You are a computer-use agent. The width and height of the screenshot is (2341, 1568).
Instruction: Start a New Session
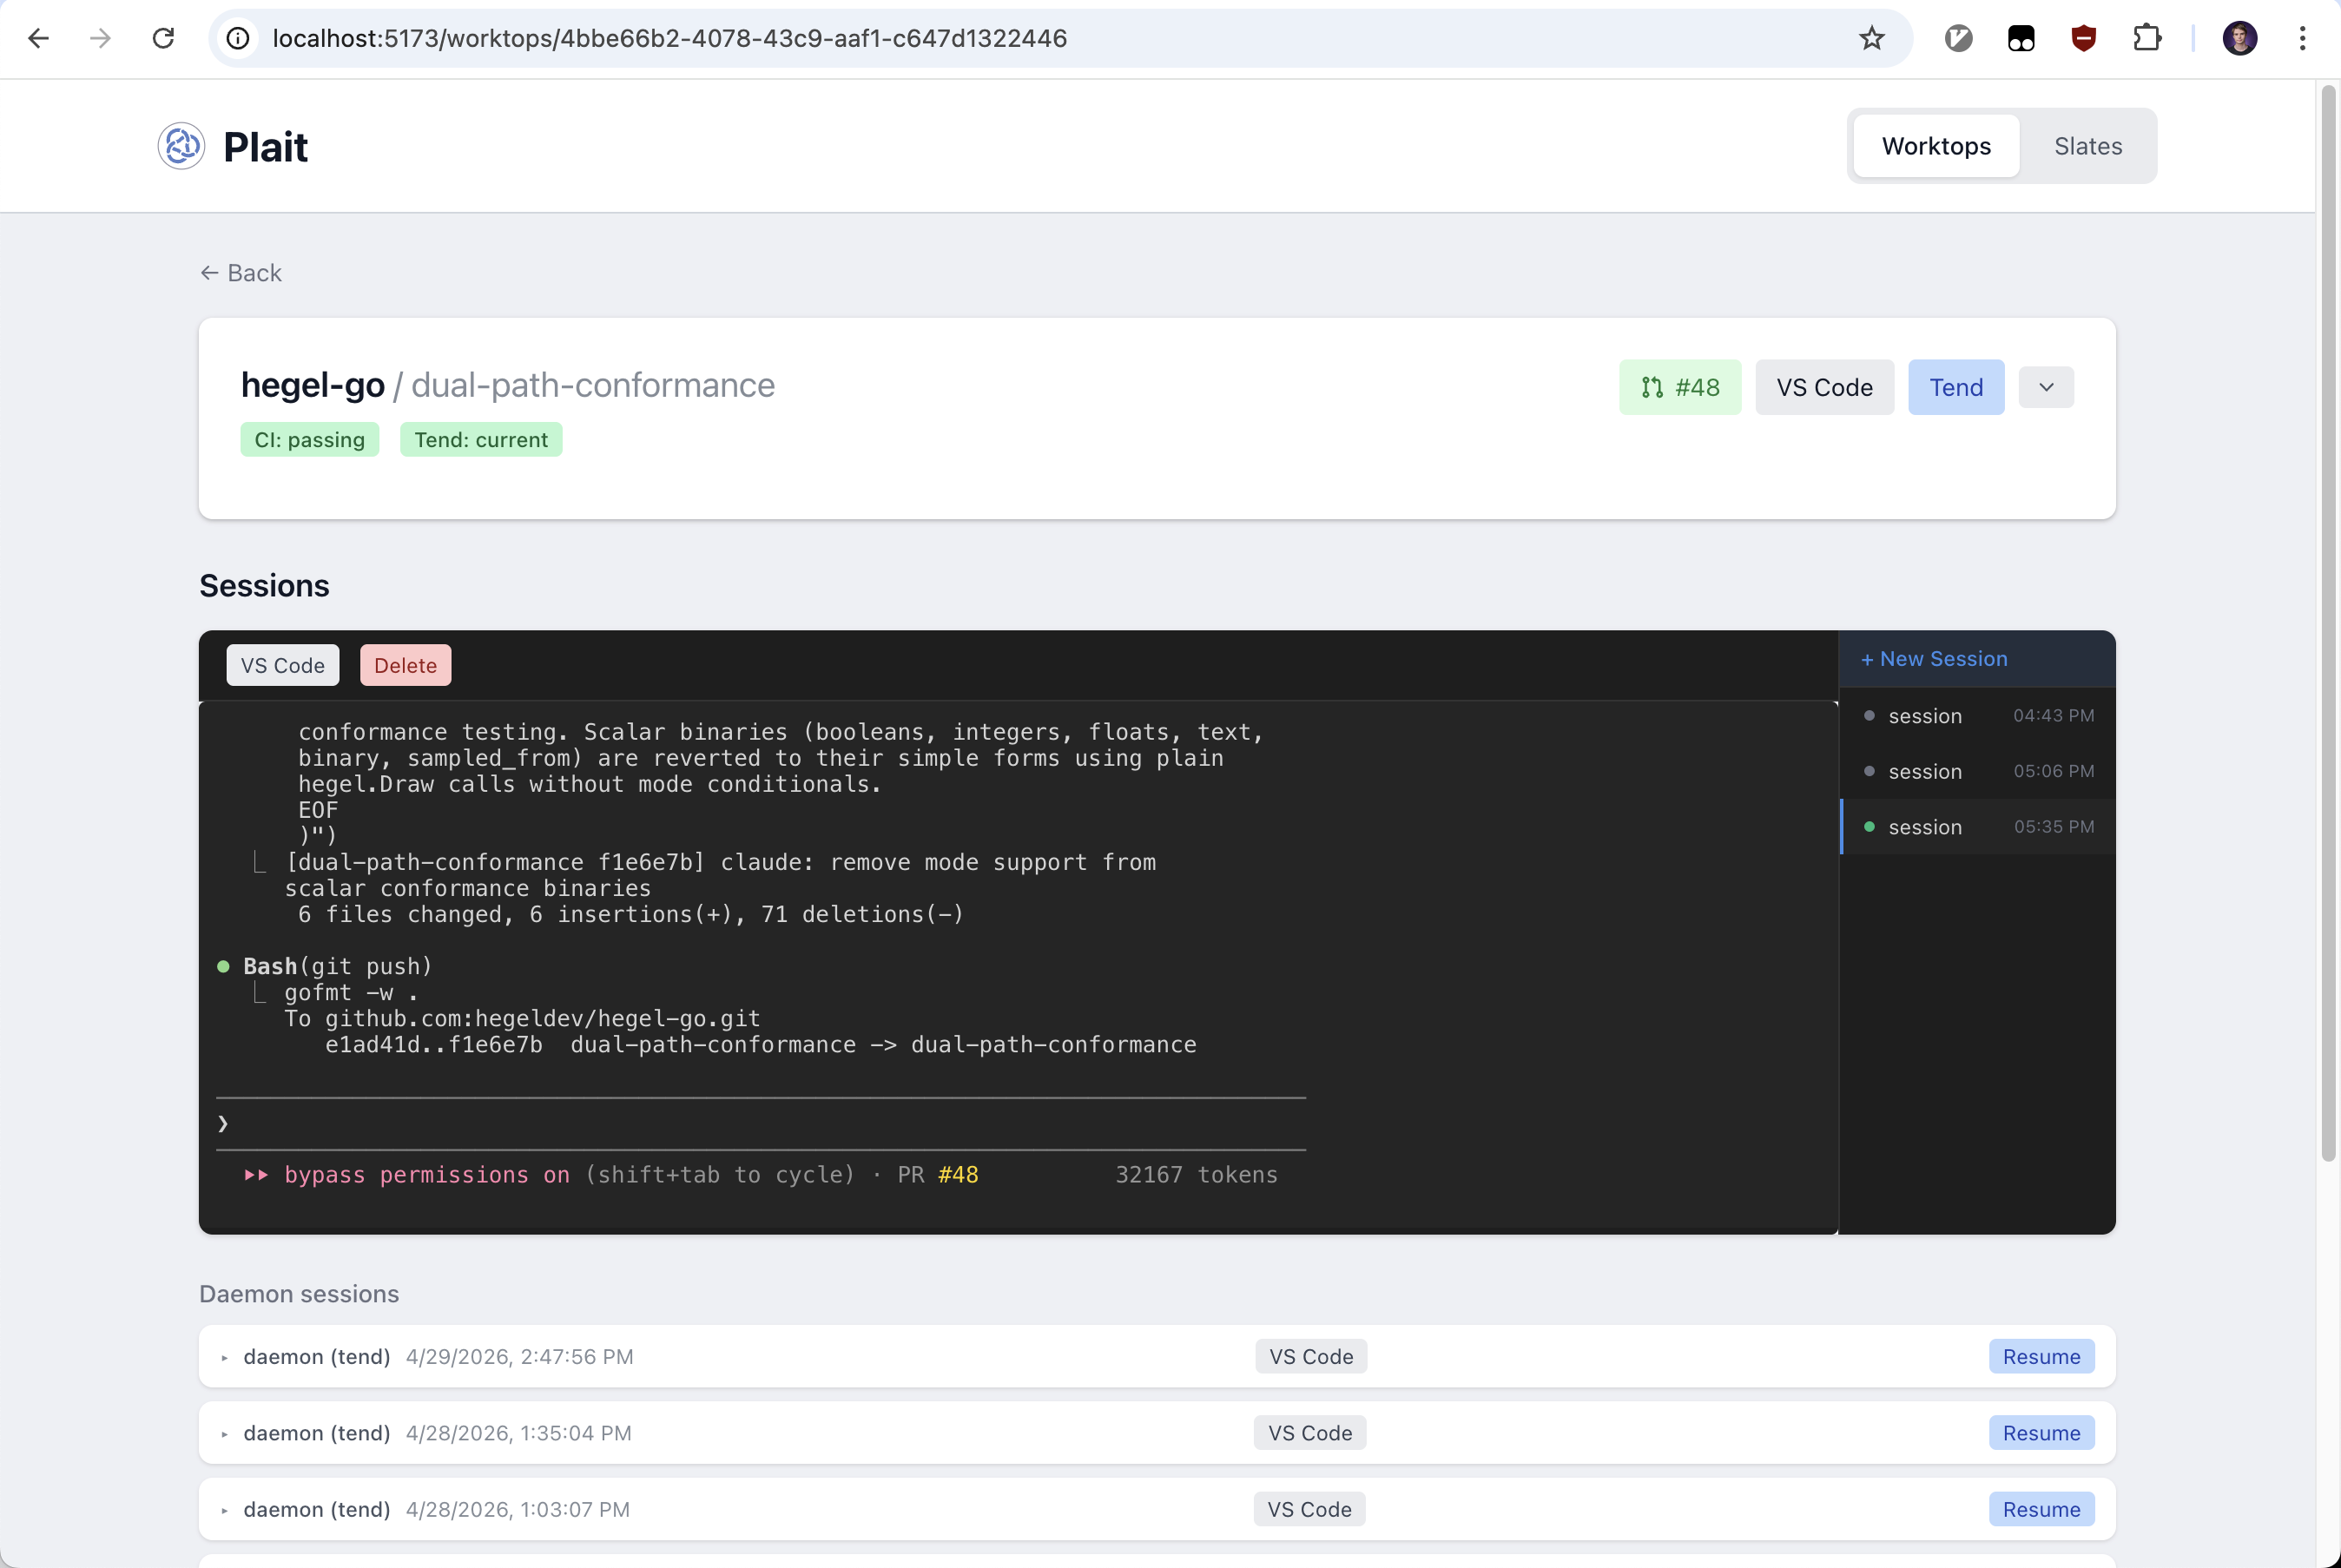click(1934, 659)
